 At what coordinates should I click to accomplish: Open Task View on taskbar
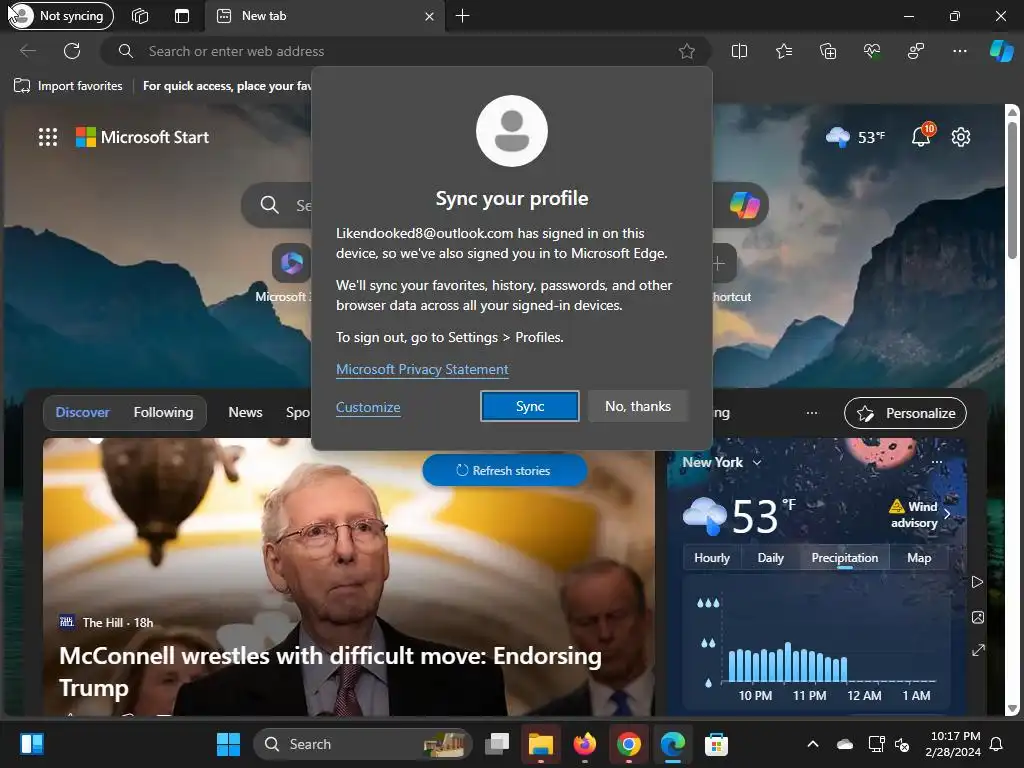click(497, 744)
